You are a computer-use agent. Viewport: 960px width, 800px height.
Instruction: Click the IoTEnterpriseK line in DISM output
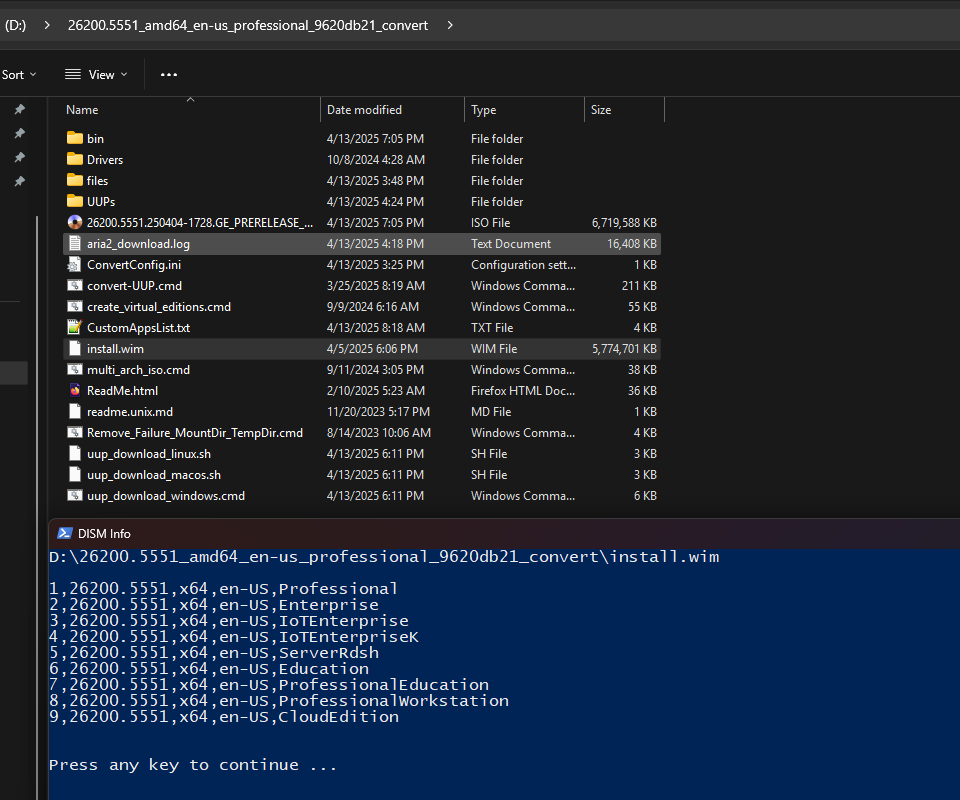[234, 637]
